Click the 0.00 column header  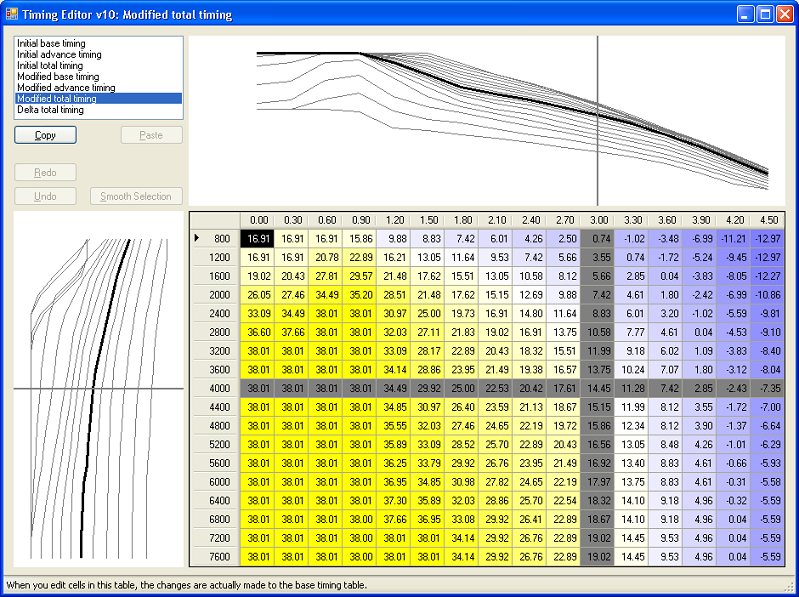tap(258, 220)
